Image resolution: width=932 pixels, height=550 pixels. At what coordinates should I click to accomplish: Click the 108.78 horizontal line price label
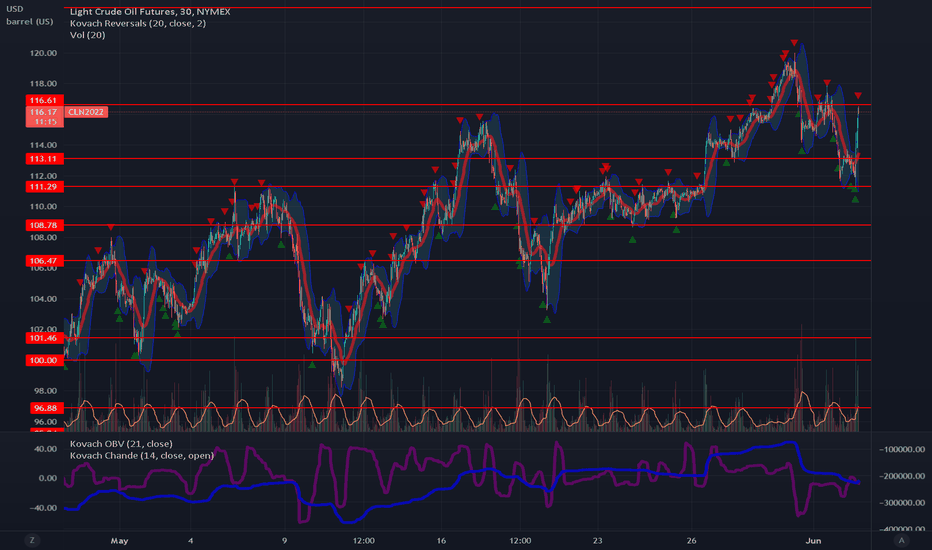tap(45, 225)
